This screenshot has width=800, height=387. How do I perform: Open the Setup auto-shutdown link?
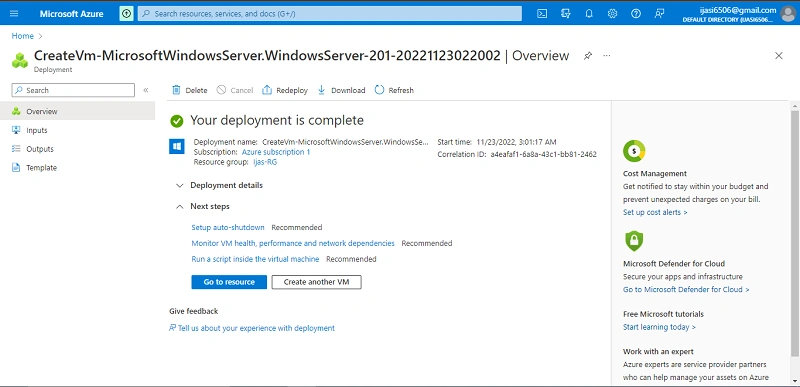[228, 227]
